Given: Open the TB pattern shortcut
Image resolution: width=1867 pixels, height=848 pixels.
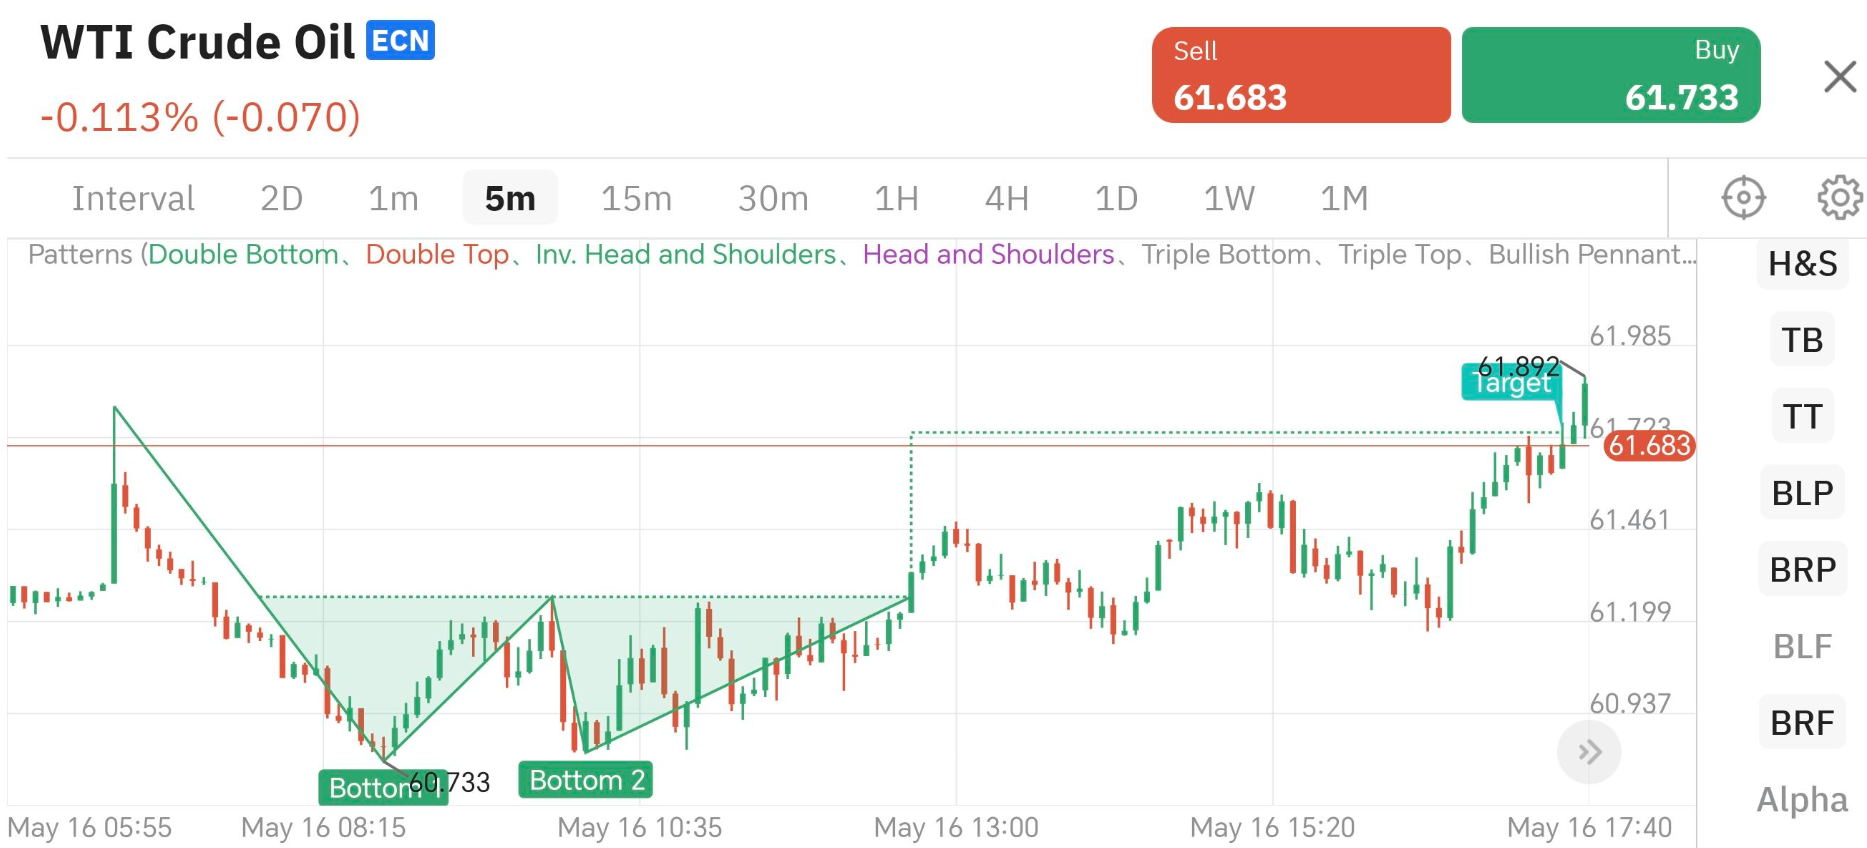Looking at the screenshot, I should (1801, 340).
